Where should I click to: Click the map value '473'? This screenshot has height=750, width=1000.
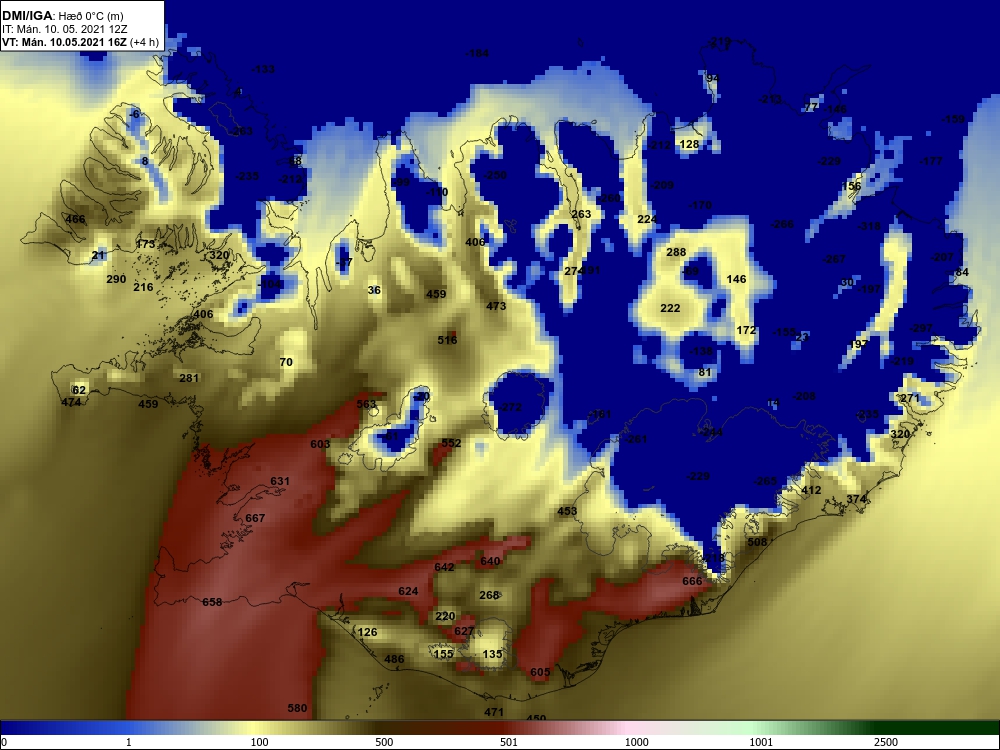[x=496, y=306]
